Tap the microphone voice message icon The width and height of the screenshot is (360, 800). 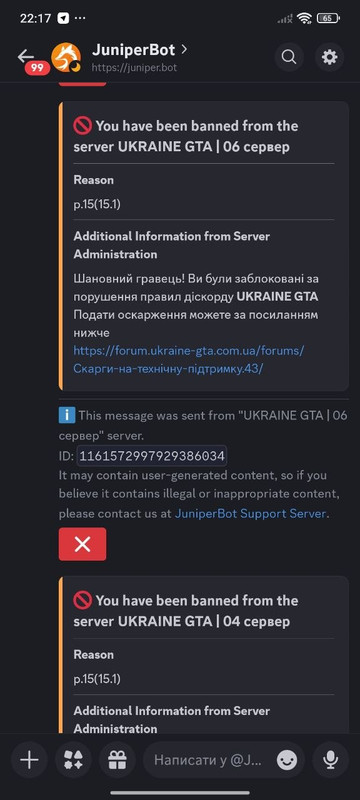[x=330, y=760]
